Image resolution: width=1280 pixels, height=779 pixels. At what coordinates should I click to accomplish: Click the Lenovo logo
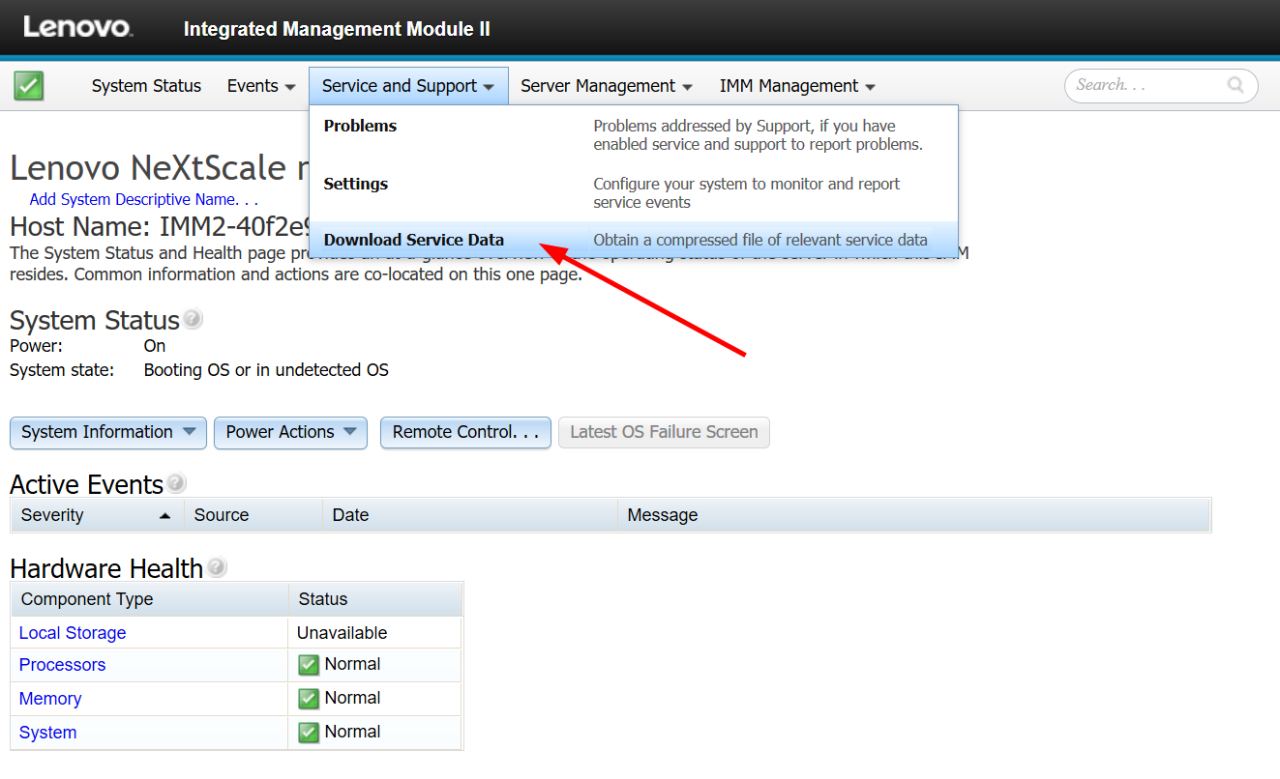[x=77, y=28]
